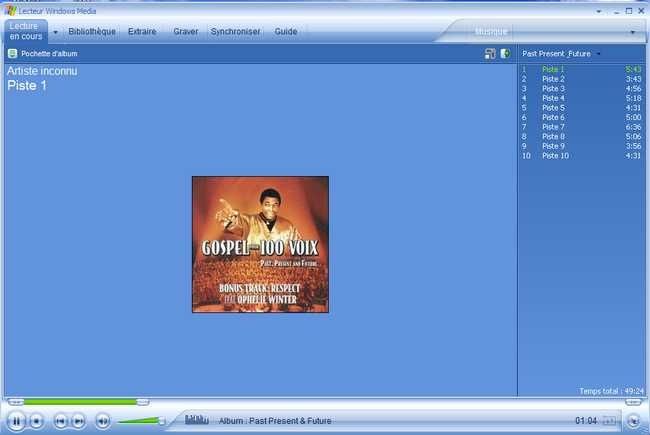
Task: Select Piste 10 in the playlist
Action: [582, 156]
